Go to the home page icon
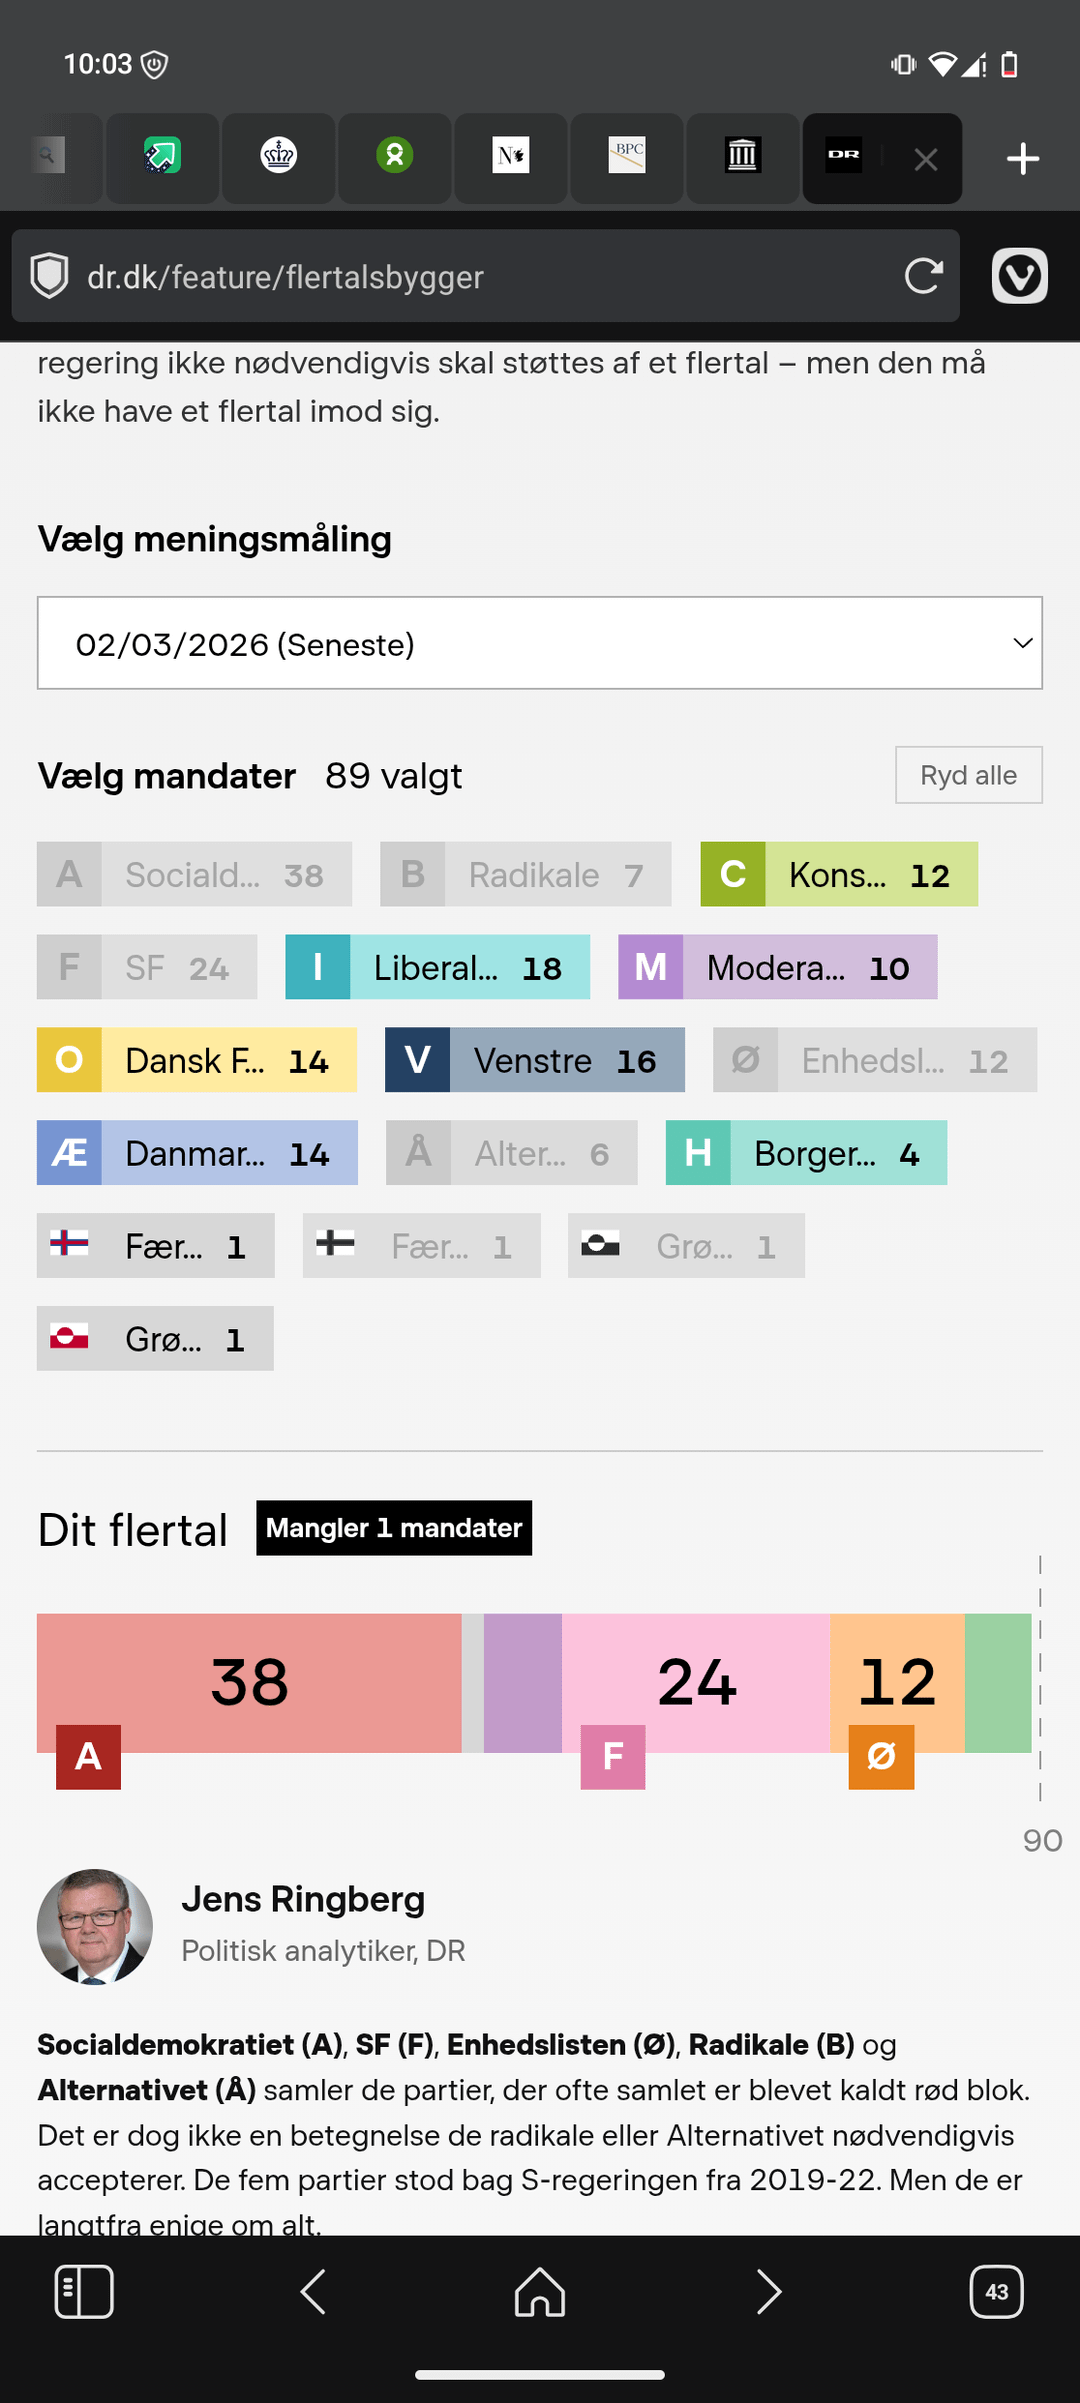1080x2403 pixels. click(540, 2291)
